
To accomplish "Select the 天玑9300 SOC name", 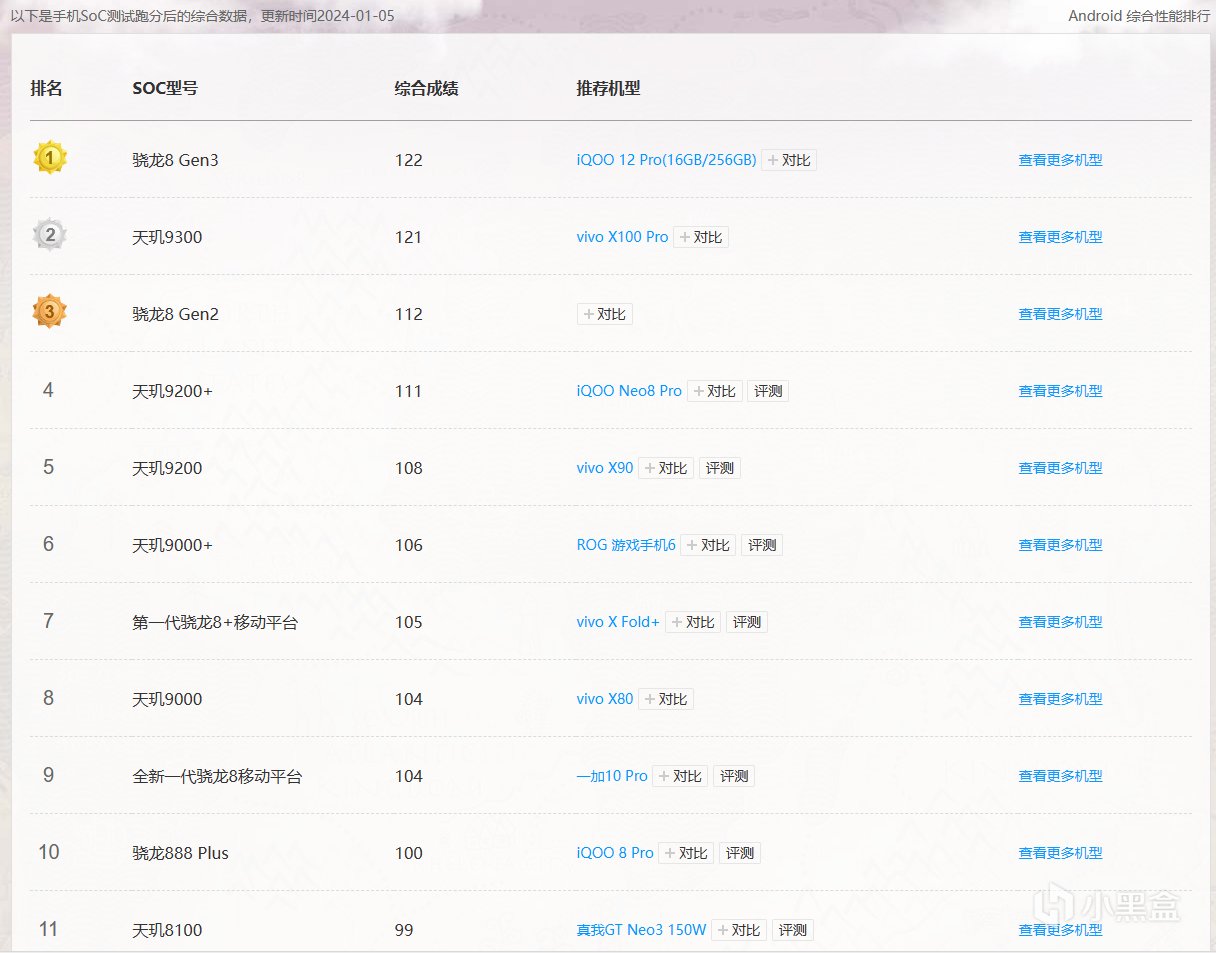I will point(167,237).
